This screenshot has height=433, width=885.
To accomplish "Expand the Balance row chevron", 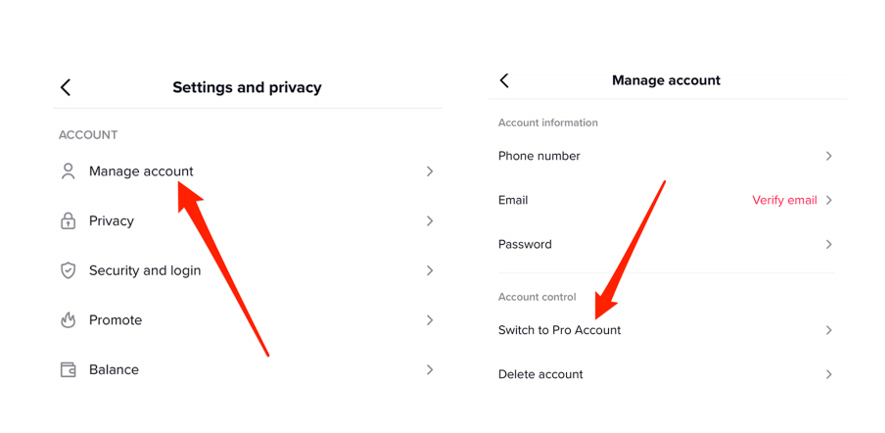I will pyautogui.click(x=430, y=370).
